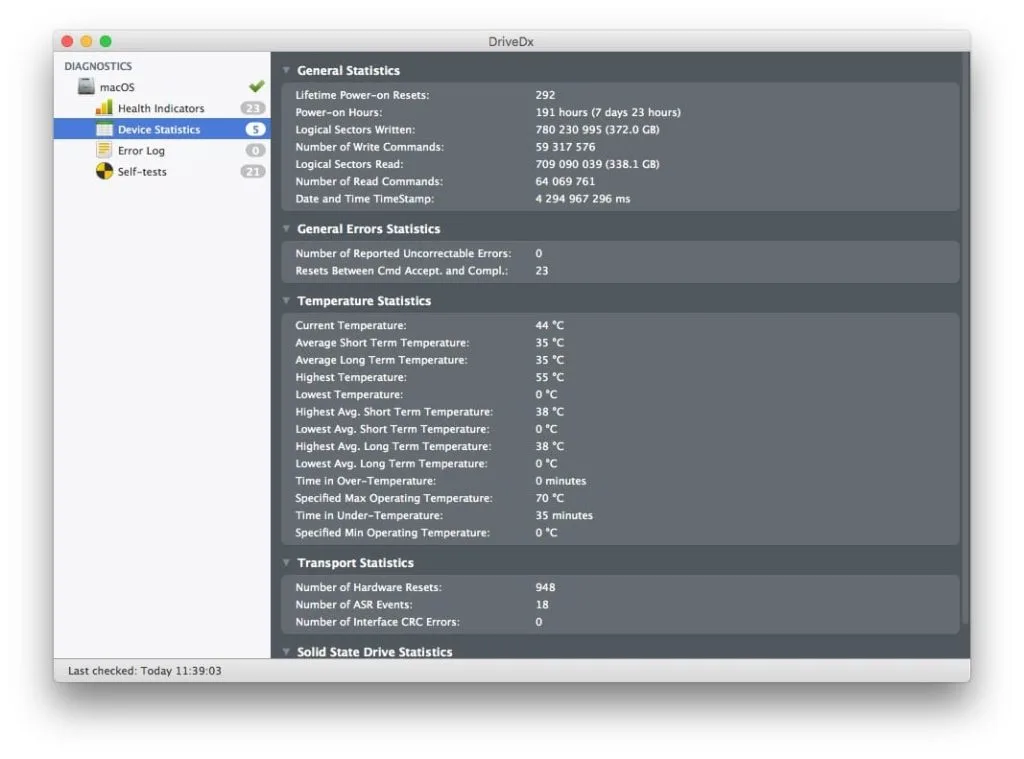Click the Average Long Term Temperature row
This screenshot has width=1024, height=759.
coord(620,360)
